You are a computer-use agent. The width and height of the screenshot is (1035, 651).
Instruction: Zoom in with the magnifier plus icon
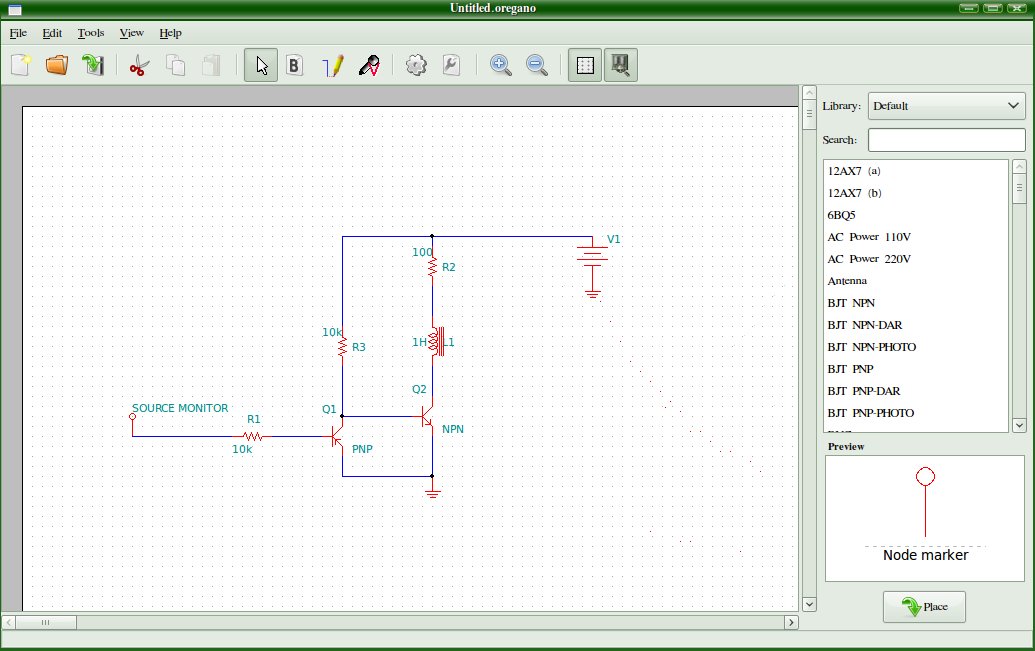click(x=501, y=66)
